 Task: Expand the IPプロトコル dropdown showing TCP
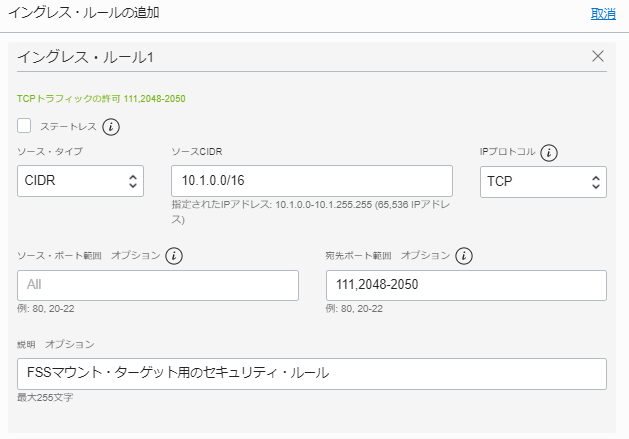(x=543, y=181)
